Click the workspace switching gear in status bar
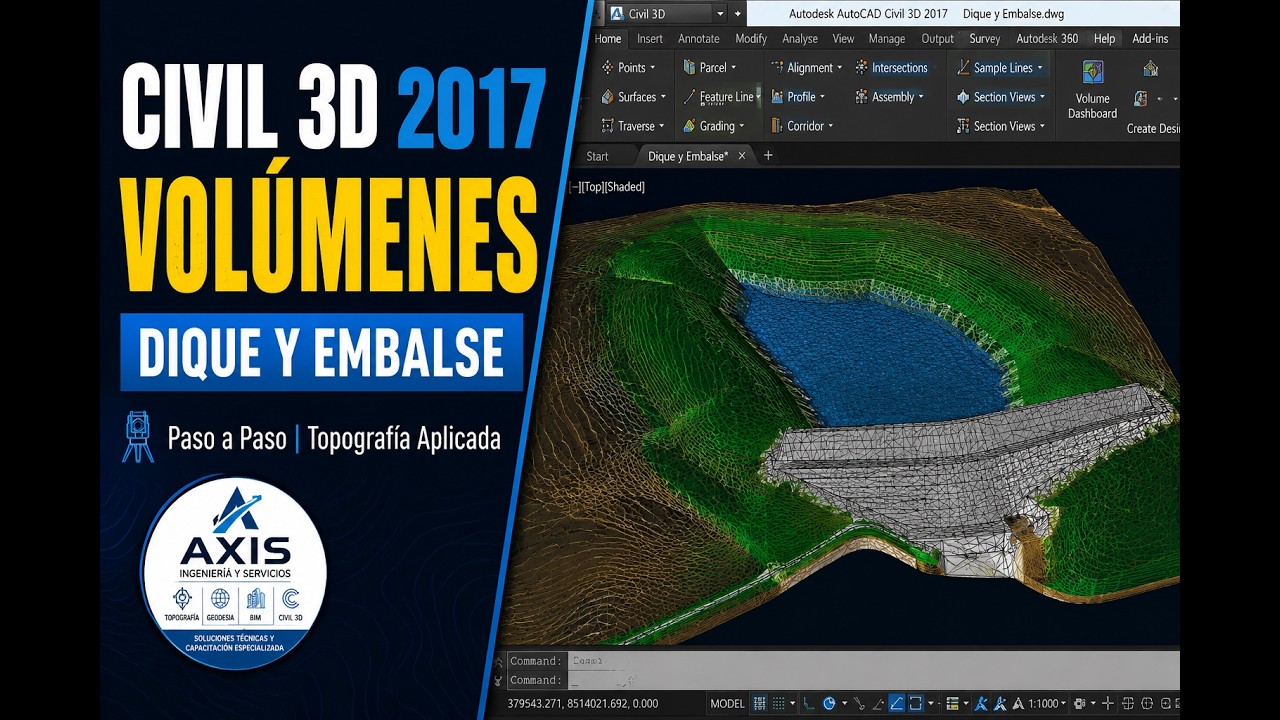This screenshot has width=1280, height=720. pos(1080,704)
